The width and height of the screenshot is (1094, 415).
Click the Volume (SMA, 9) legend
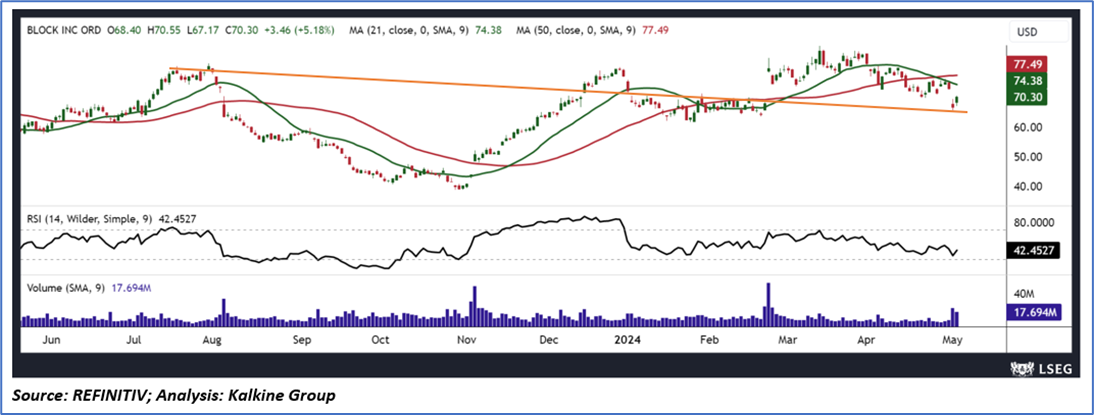89,287
